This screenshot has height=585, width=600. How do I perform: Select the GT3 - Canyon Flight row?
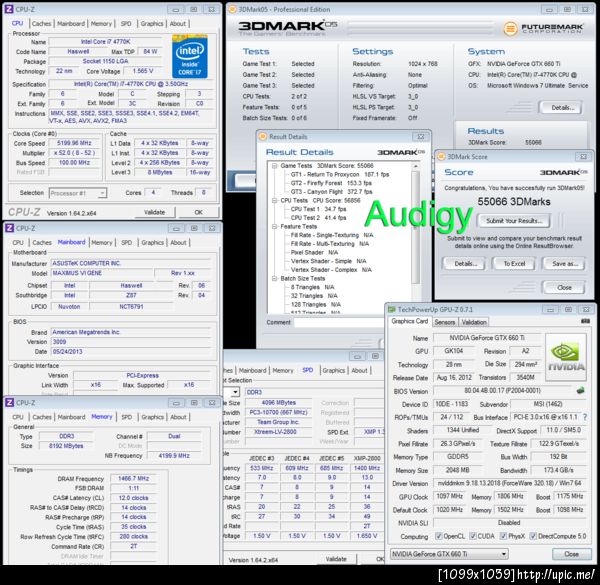(x=331, y=192)
